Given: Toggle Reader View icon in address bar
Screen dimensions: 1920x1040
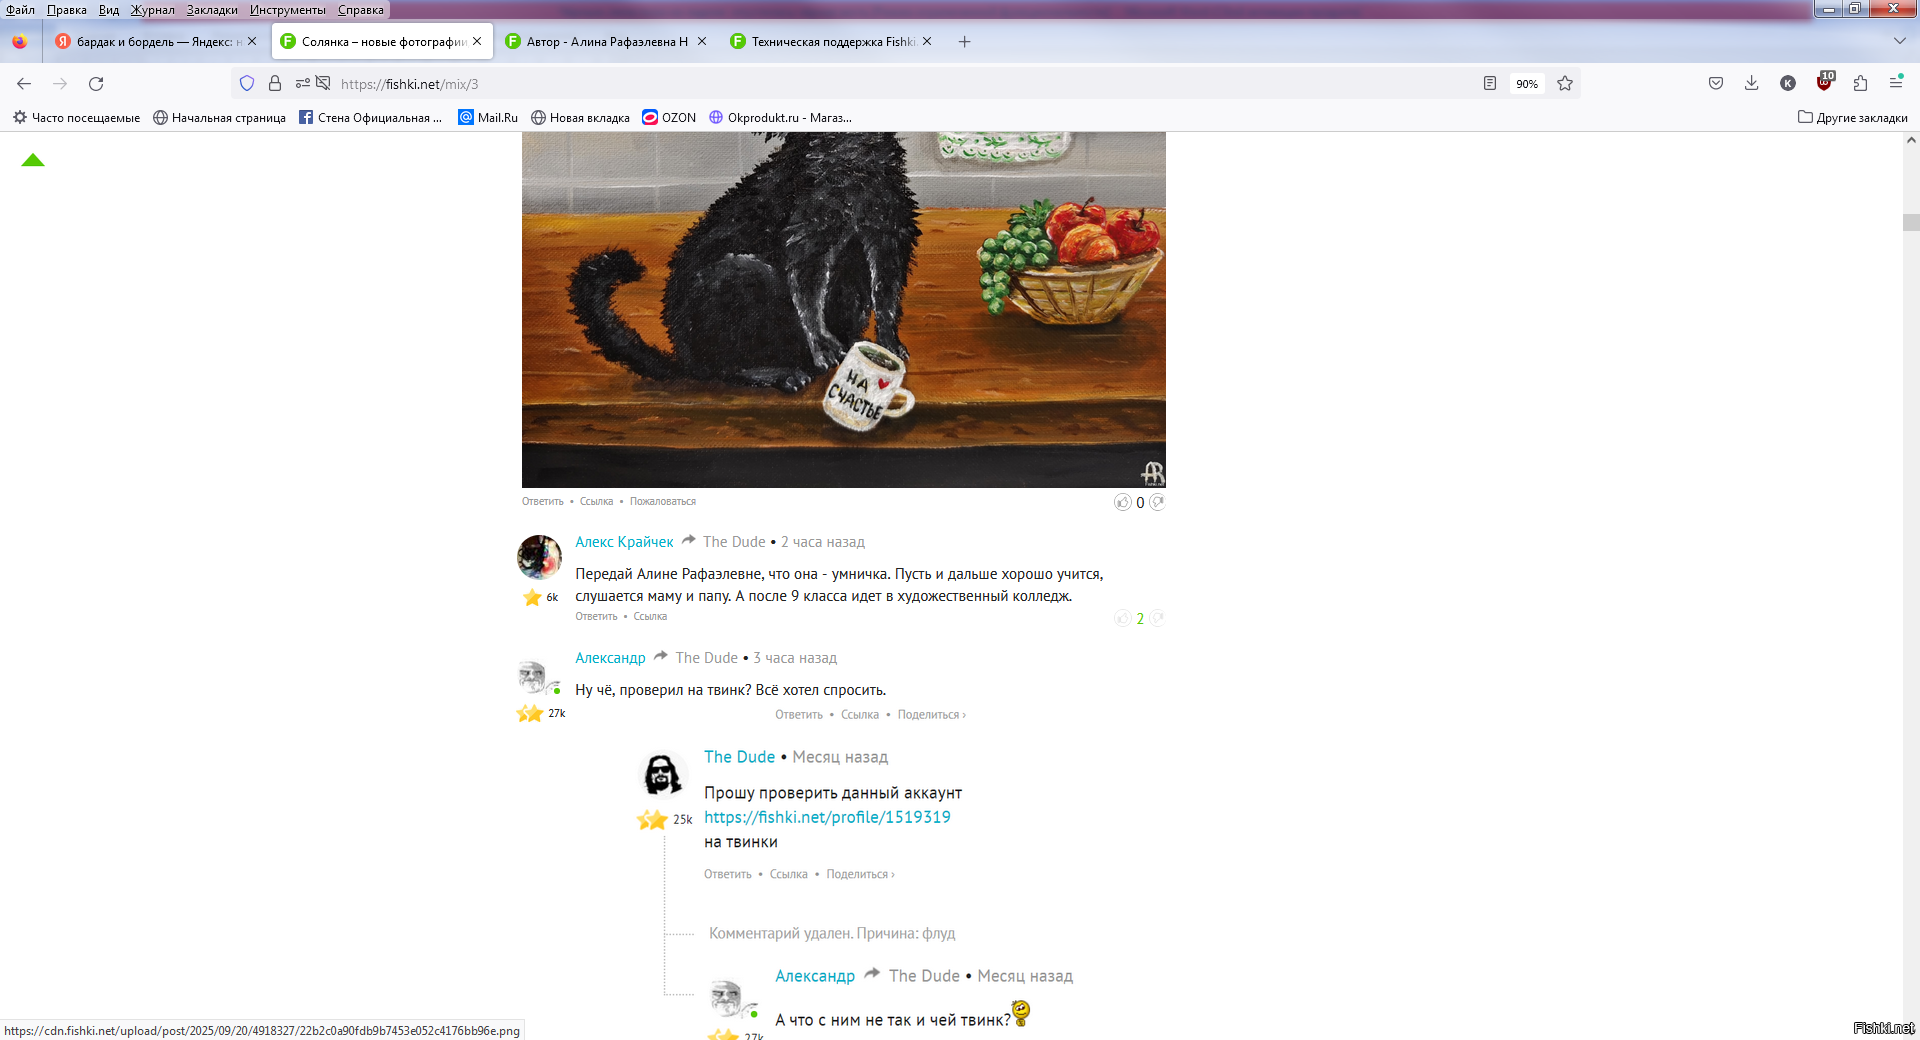Looking at the screenshot, I should (1489, 84).
